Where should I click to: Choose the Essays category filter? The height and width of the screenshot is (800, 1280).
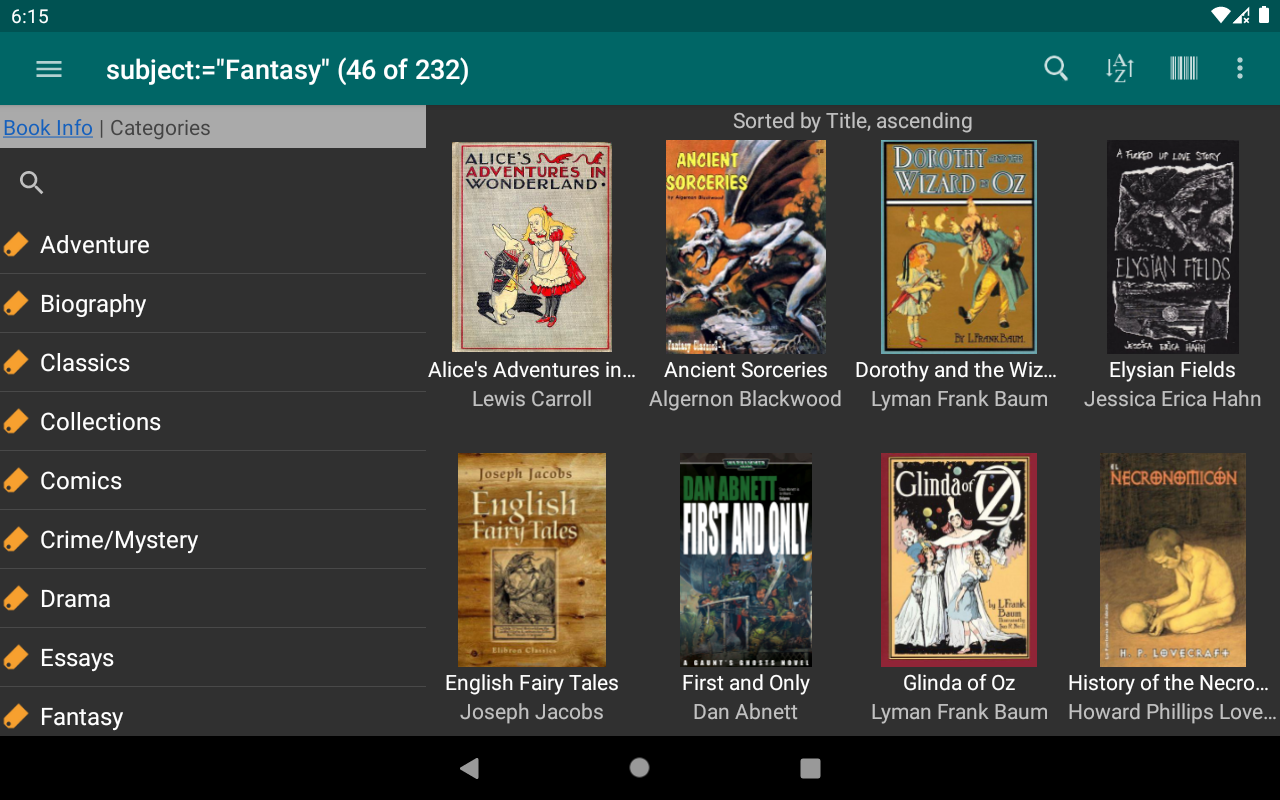pyautogui.click(x=76, y=657)
